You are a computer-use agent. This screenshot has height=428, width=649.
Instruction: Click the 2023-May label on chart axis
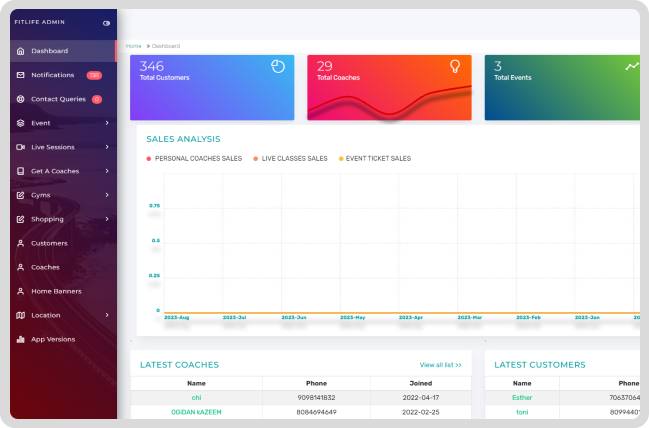(353, 317)
